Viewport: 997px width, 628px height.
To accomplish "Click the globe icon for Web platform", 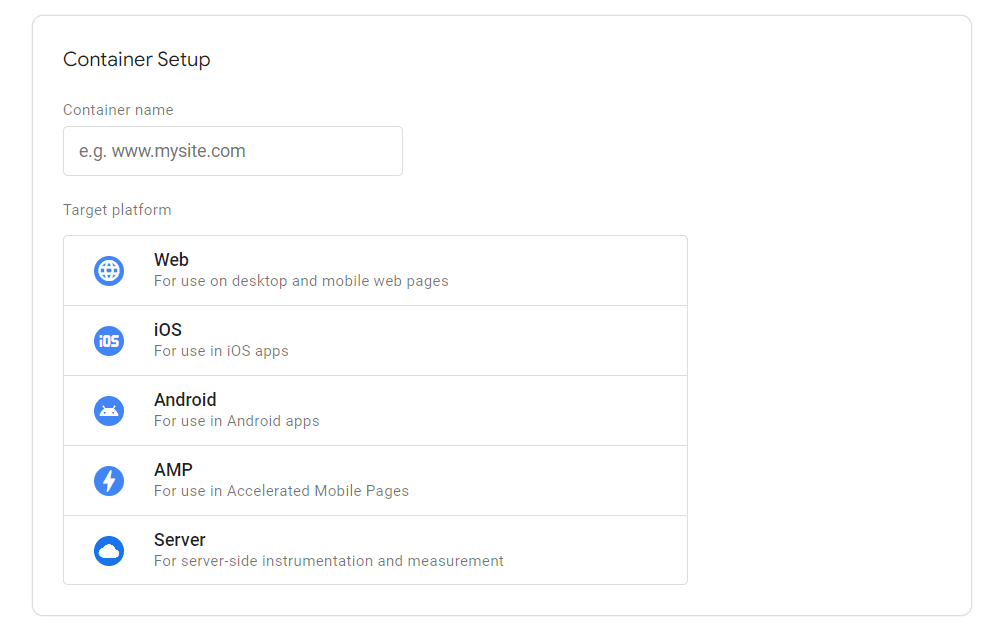I will (x=108, y=270).
